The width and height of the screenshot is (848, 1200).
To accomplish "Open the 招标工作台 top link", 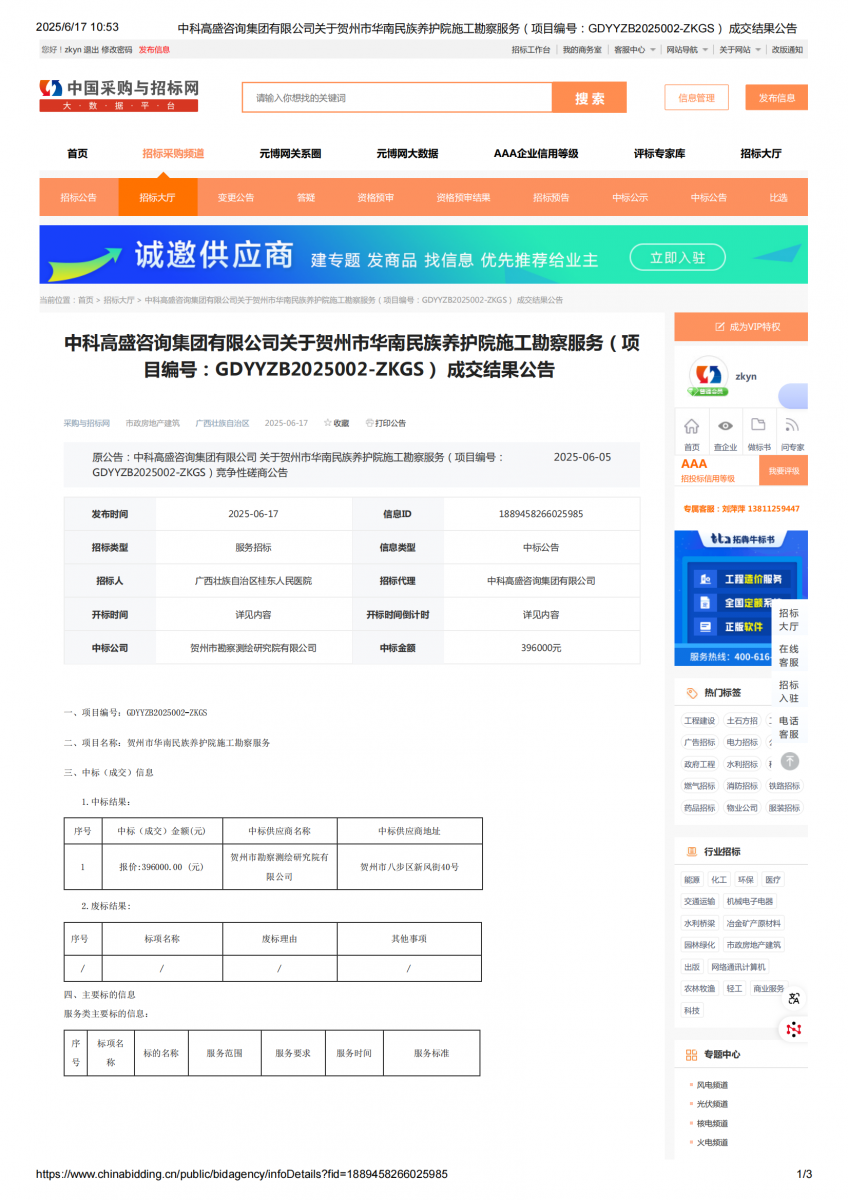I will (531, 49).
